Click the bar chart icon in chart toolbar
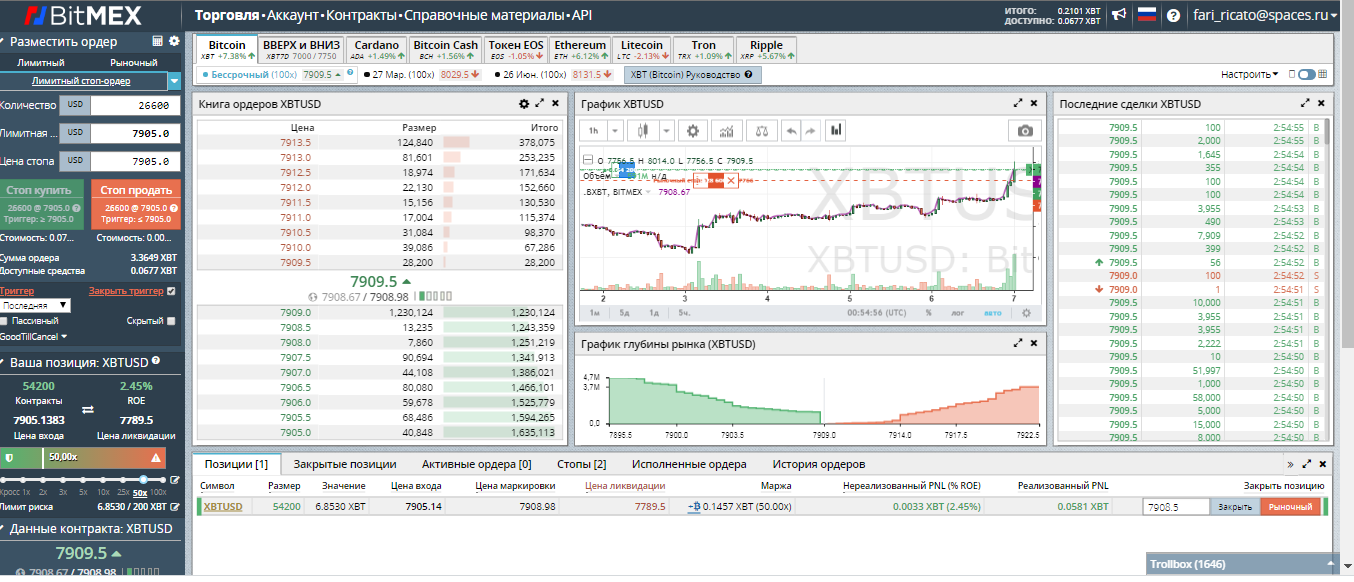Viewport: 1354px width, 582px height. tap(837, 131)
